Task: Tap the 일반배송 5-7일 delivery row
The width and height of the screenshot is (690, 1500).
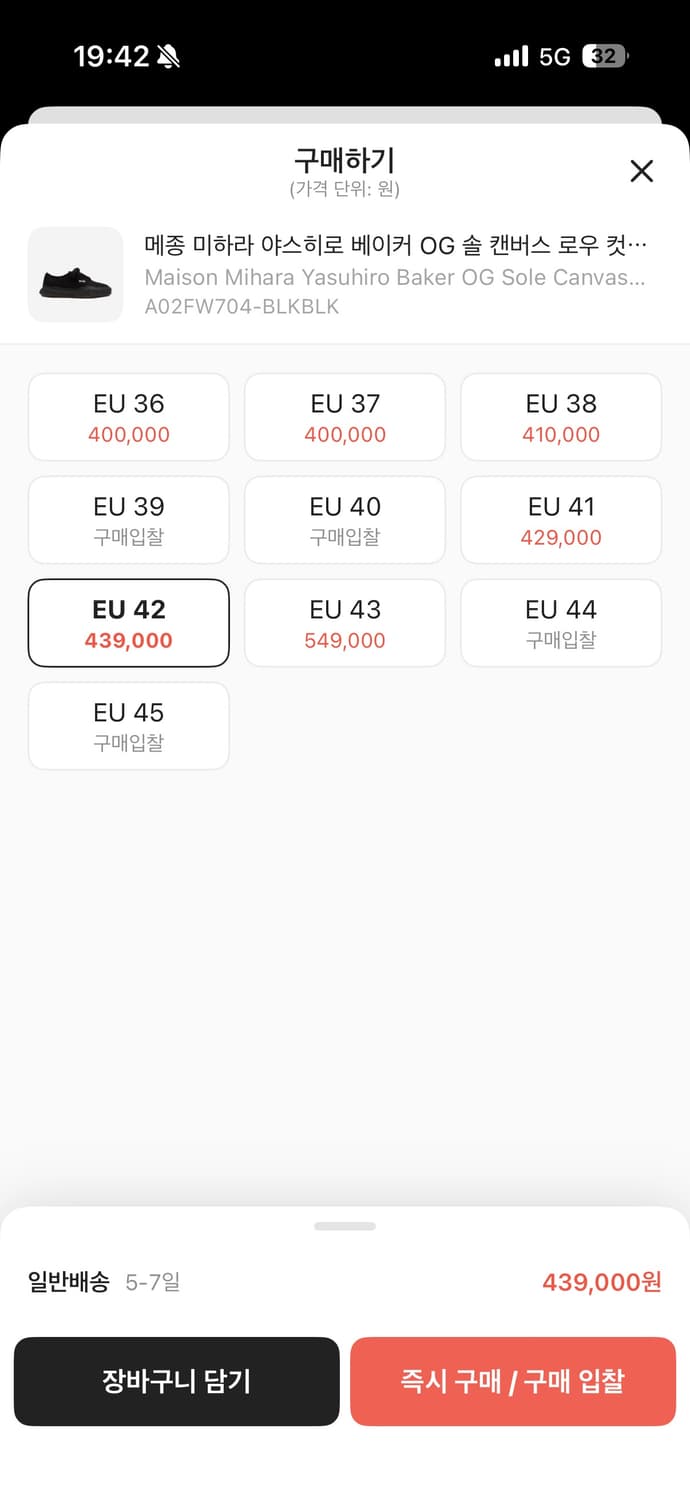Action: pos(105,1282)
